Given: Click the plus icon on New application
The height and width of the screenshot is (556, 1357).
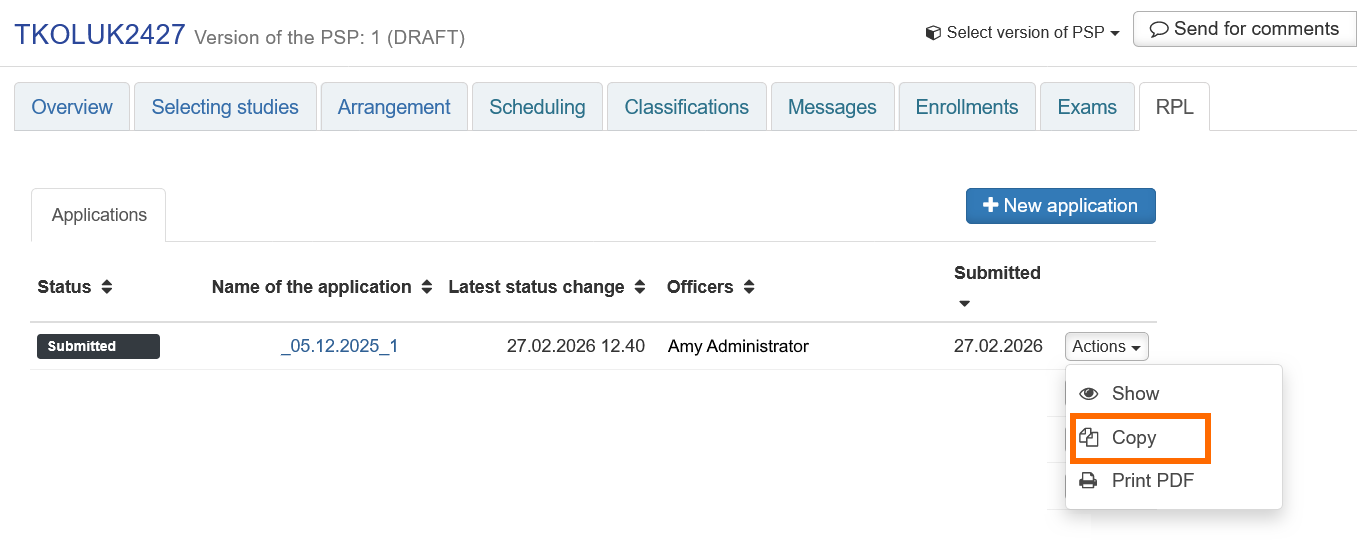Looking at the screenshot, I should [990, 206].
